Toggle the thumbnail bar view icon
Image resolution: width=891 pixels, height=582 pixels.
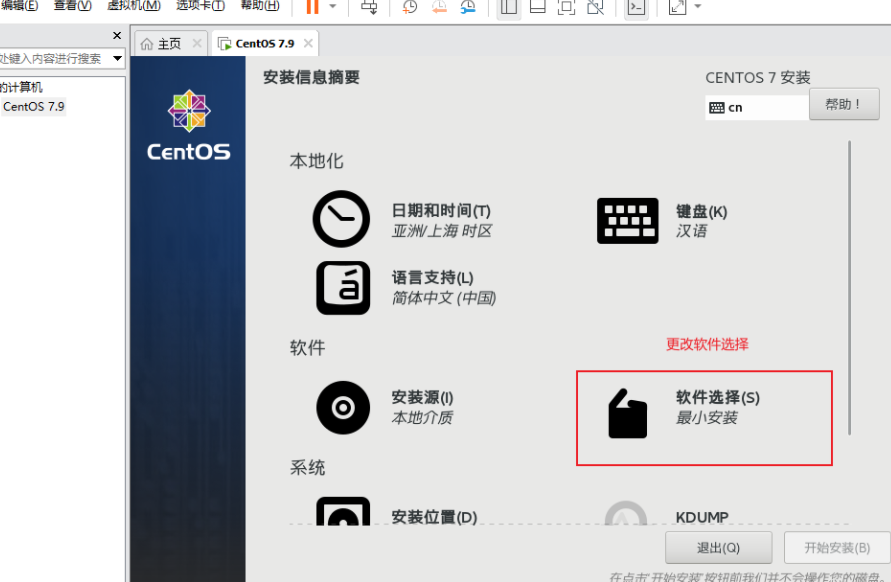[538, 6]
